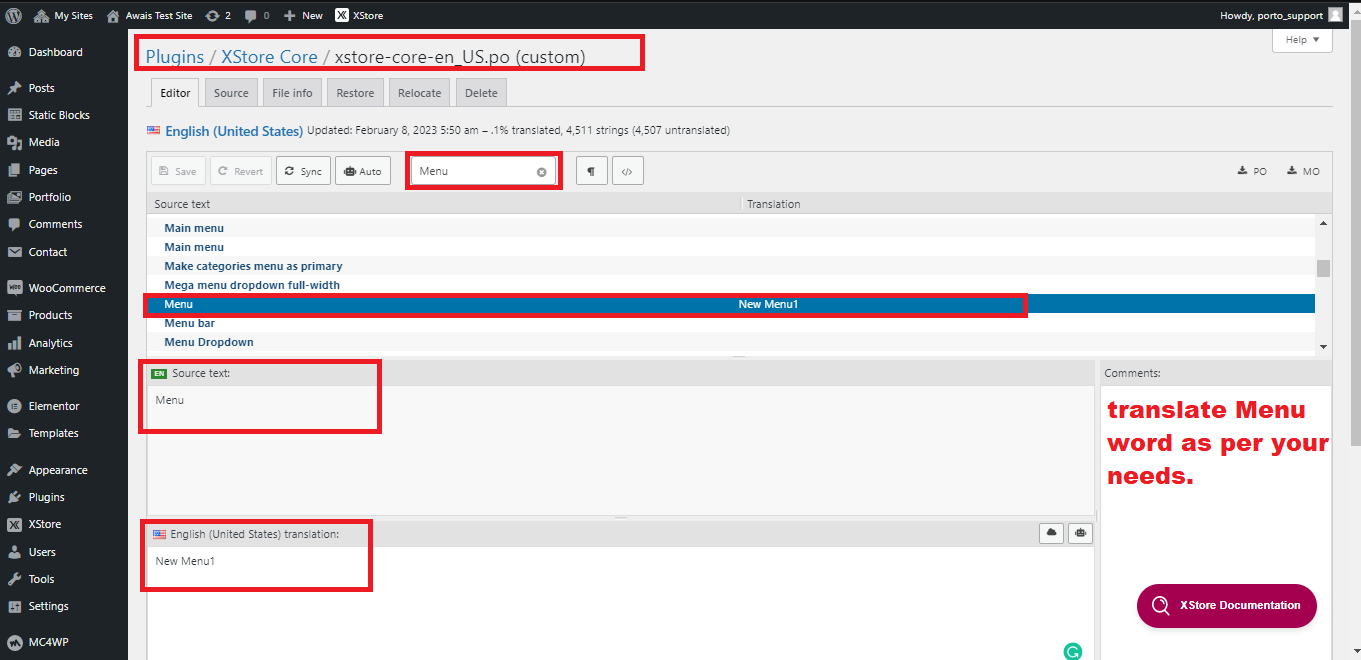Toggle code view button
This screenshot has width=1361, height=660.
(627, 171)
